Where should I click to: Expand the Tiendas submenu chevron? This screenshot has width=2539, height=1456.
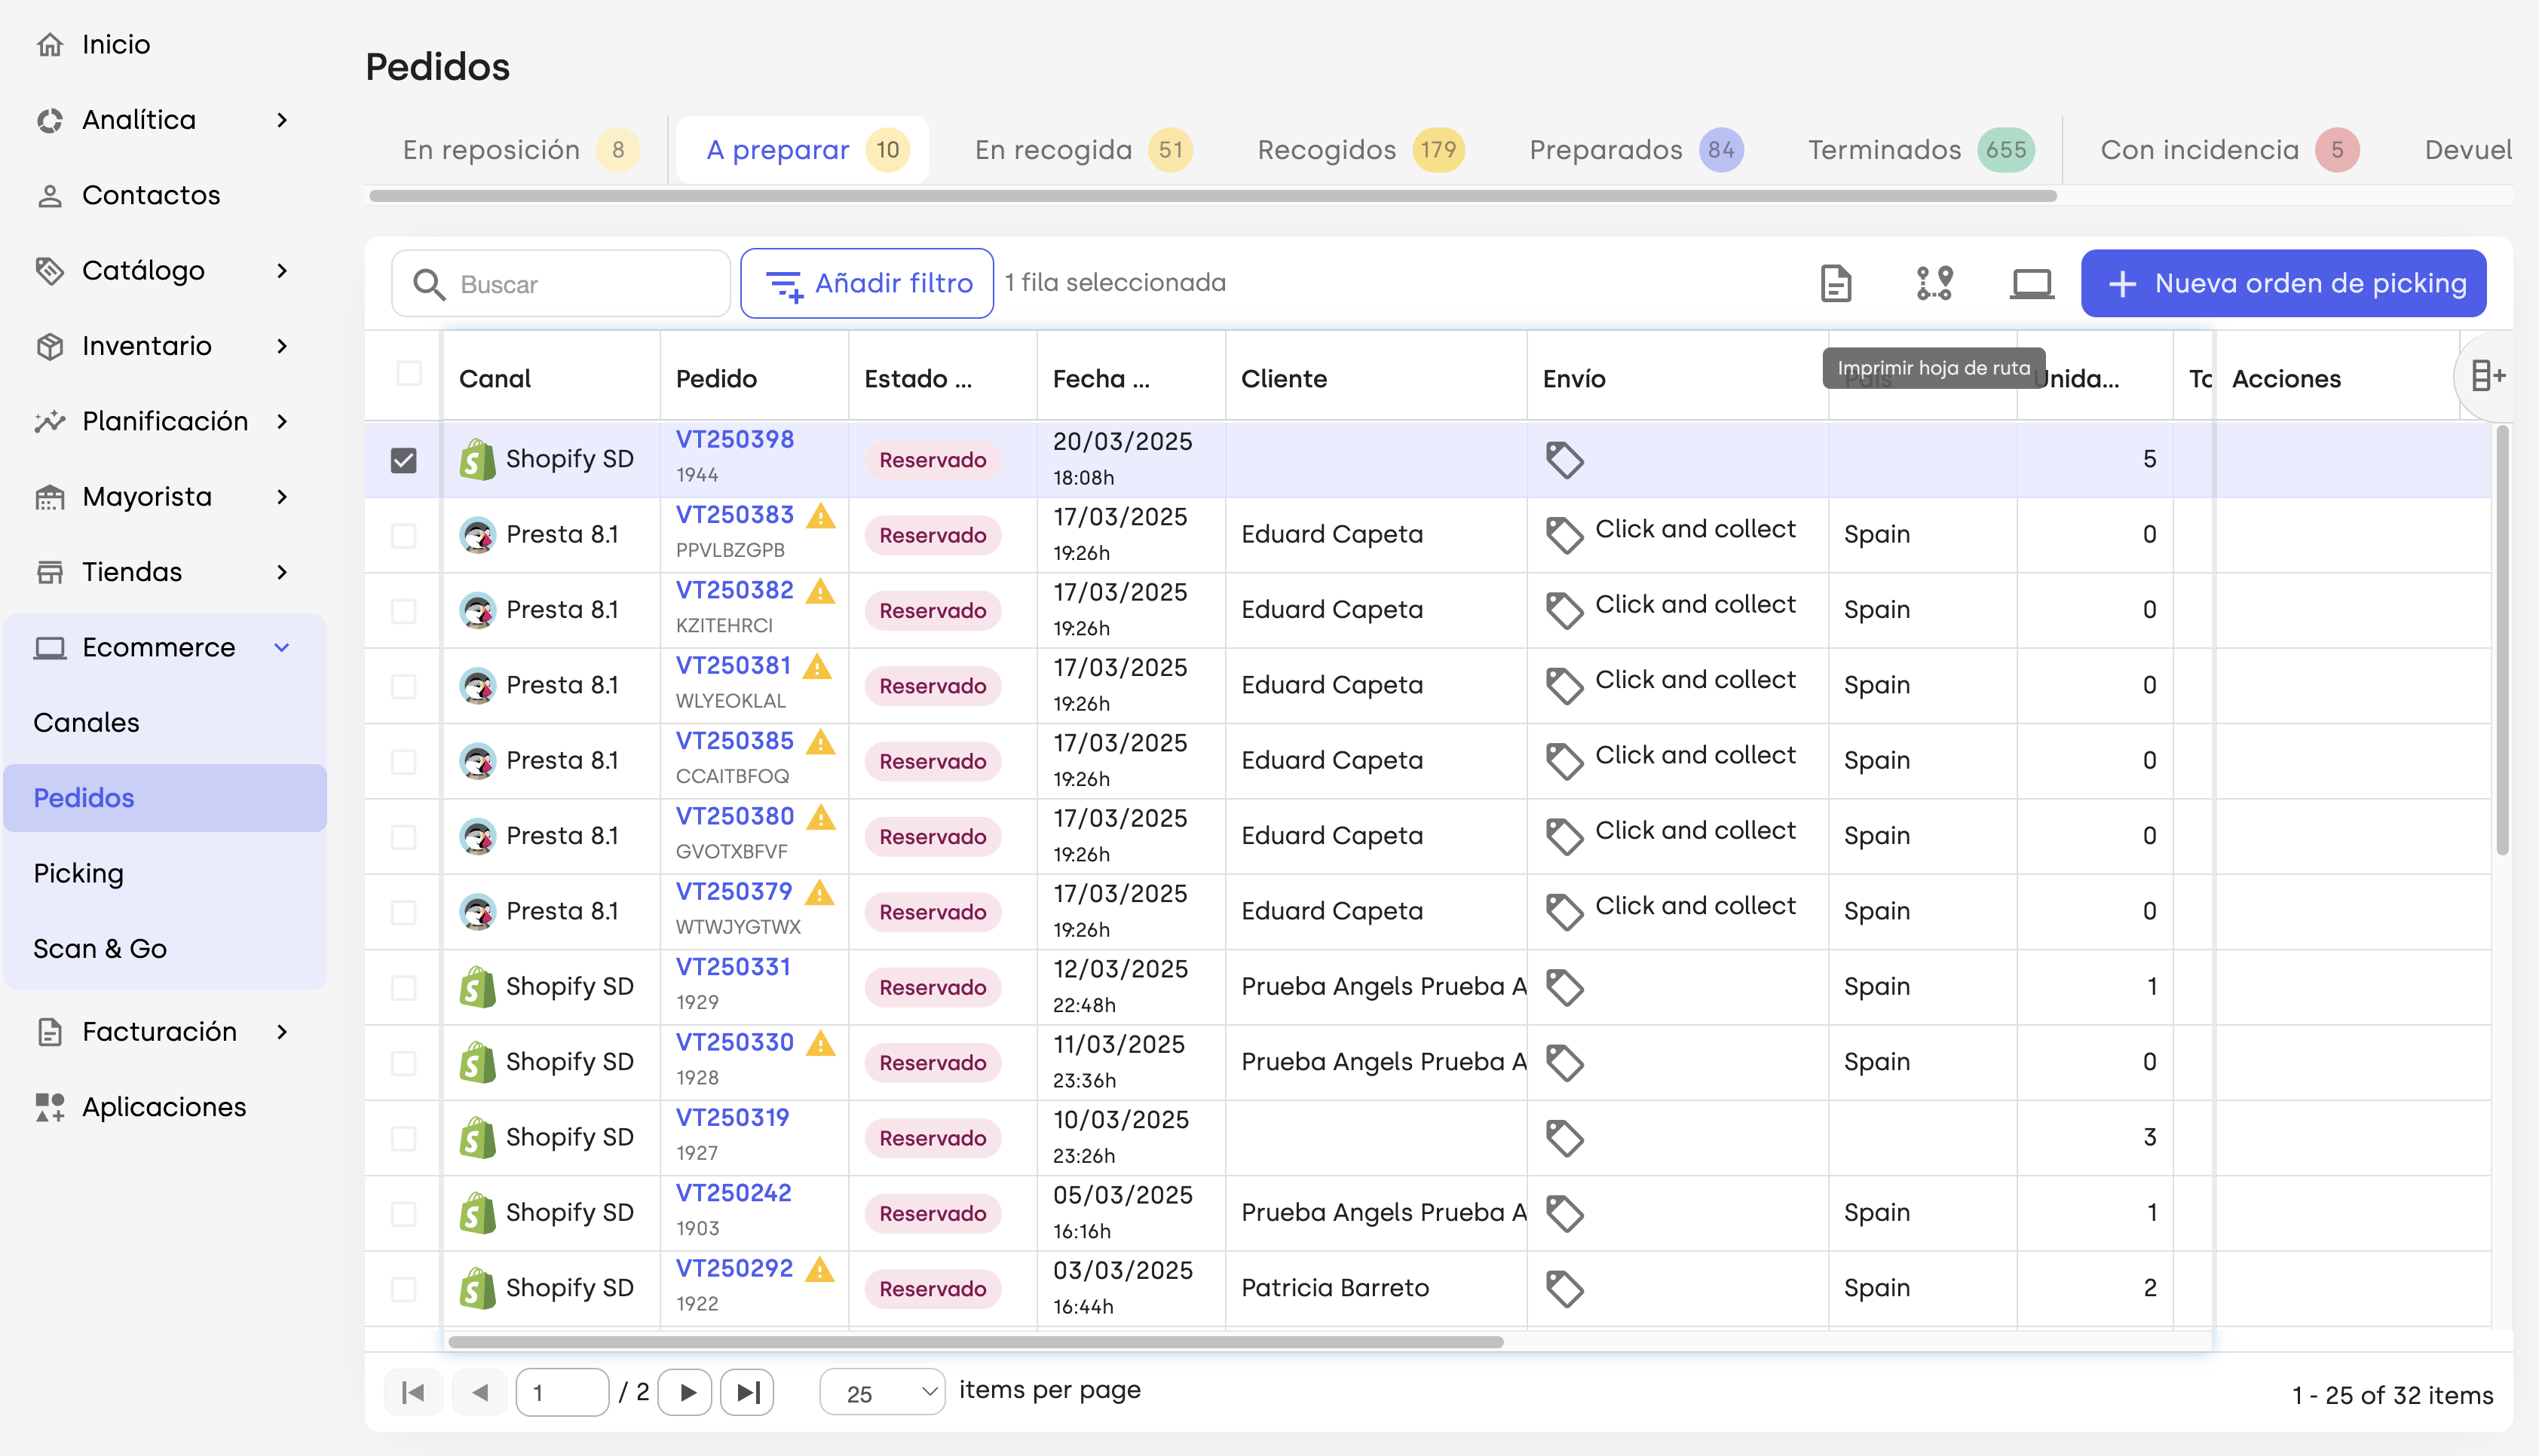tap(282, 572)
